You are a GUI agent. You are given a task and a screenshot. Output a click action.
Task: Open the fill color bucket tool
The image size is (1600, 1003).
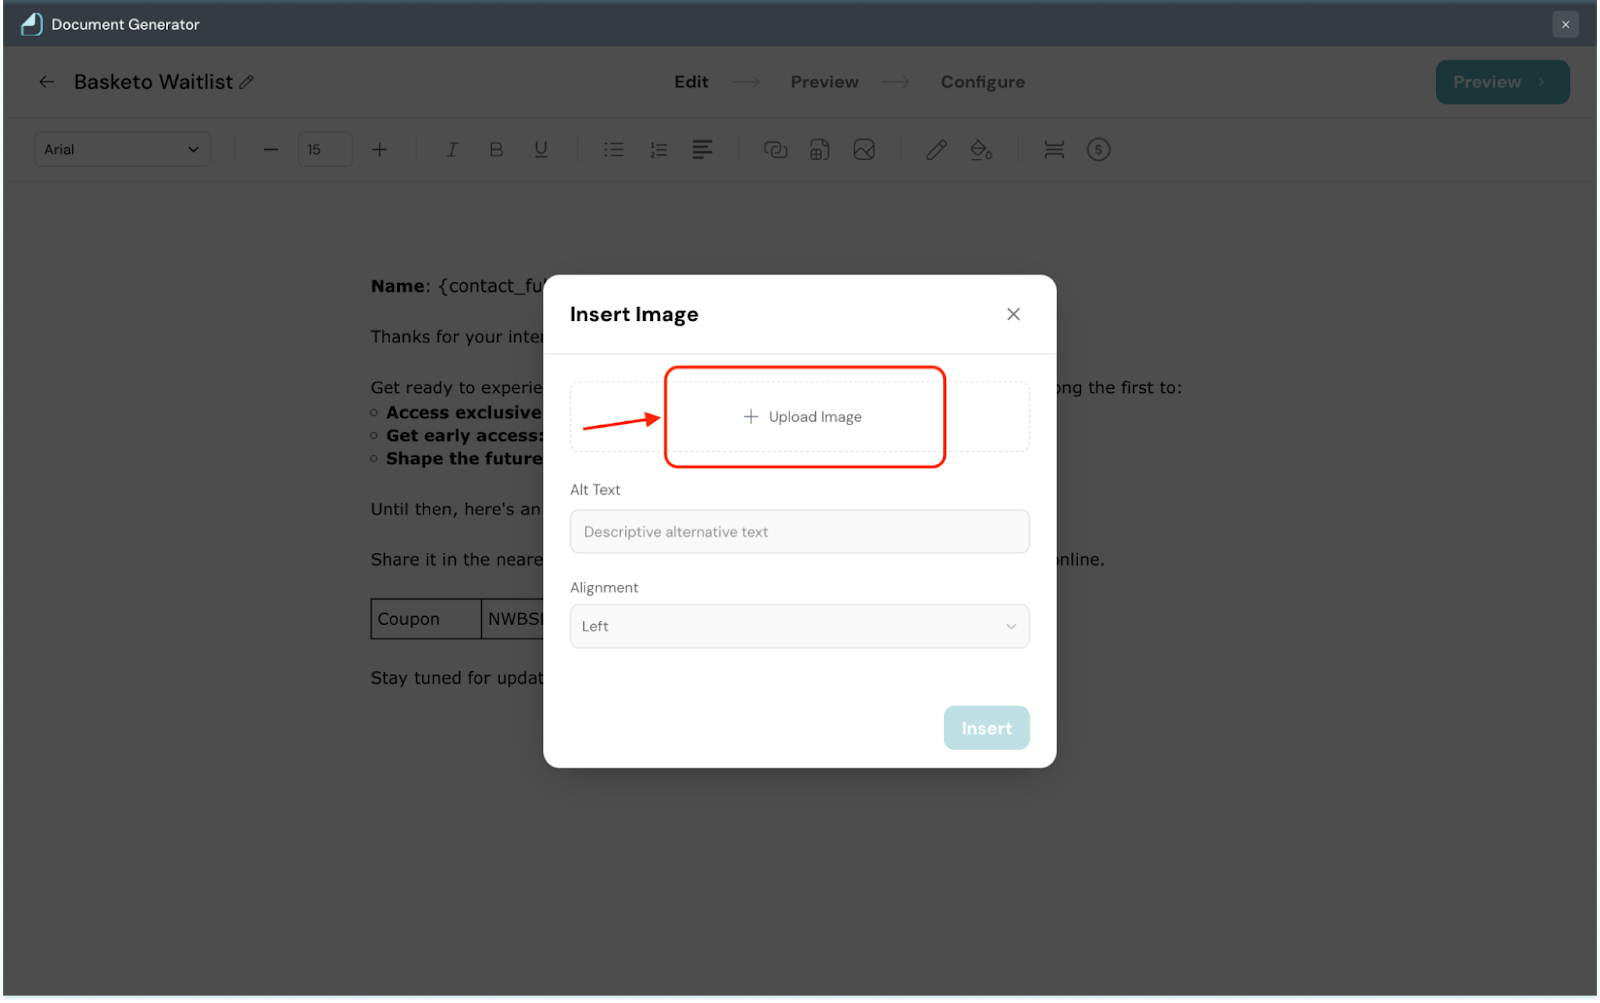[981, 150]
